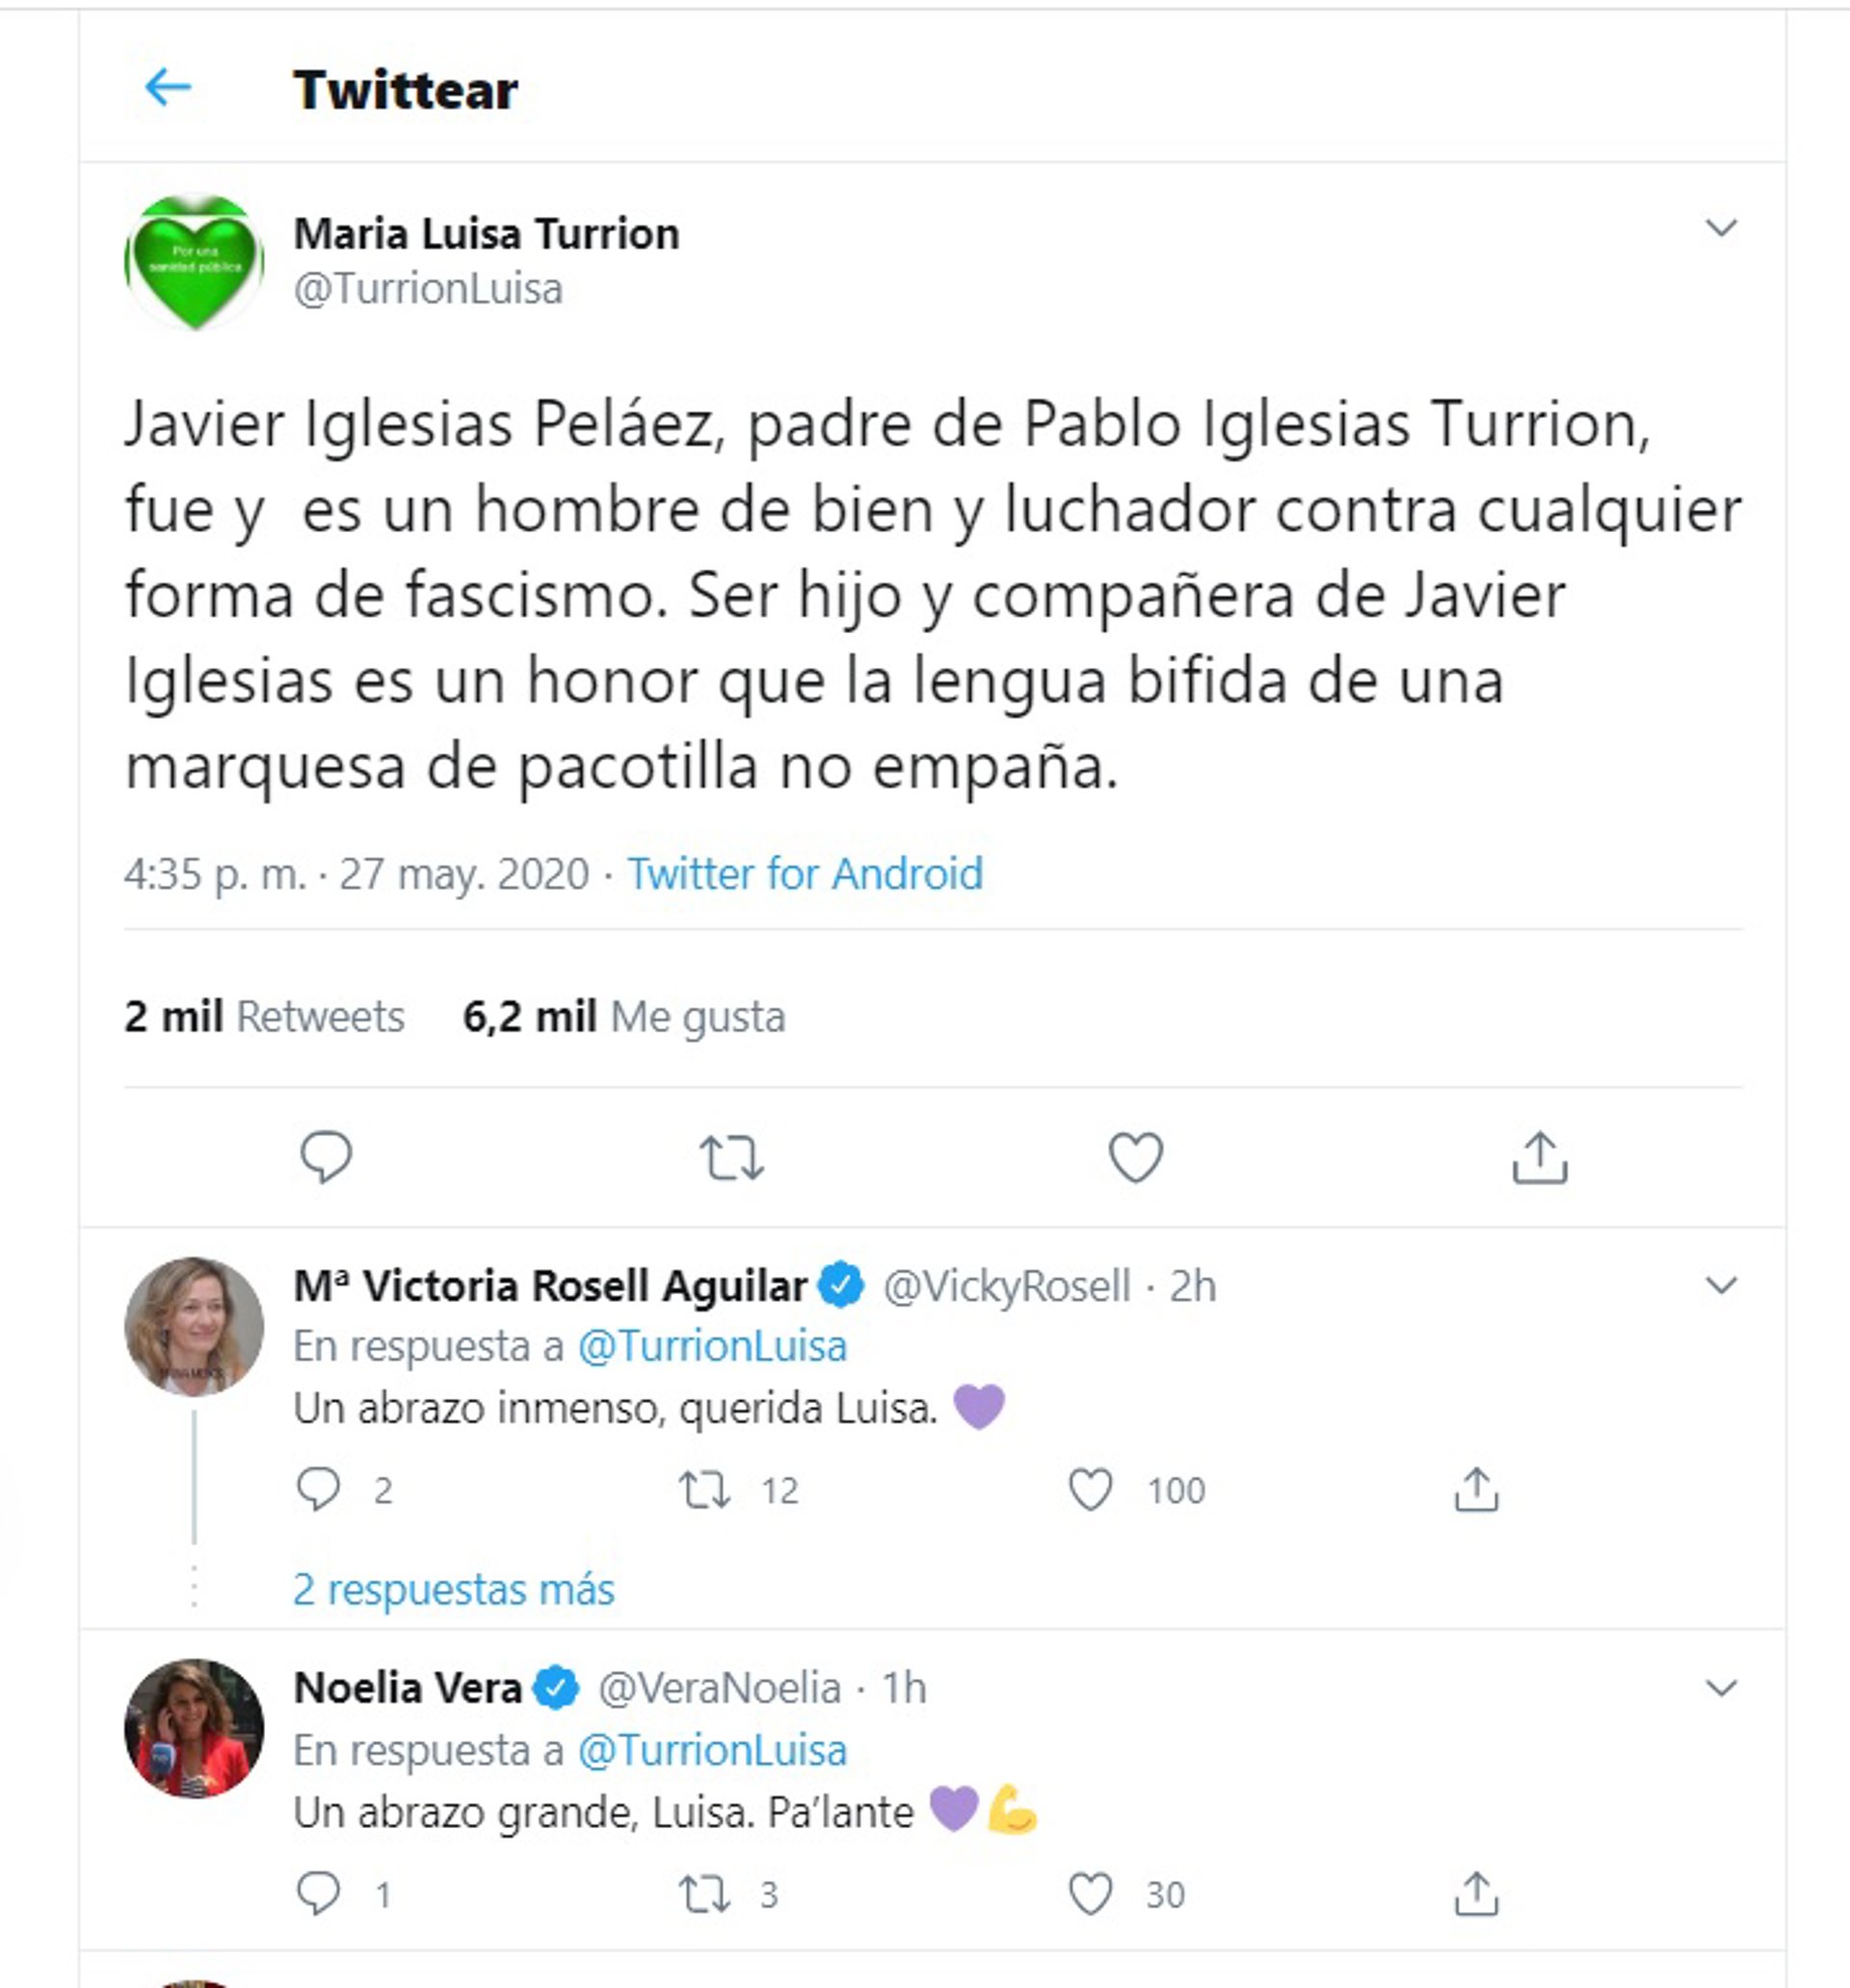Open Maria Luisa Turrion's green heart avatar
The width and height of the screenshot is (1850, 1988).
194,262
